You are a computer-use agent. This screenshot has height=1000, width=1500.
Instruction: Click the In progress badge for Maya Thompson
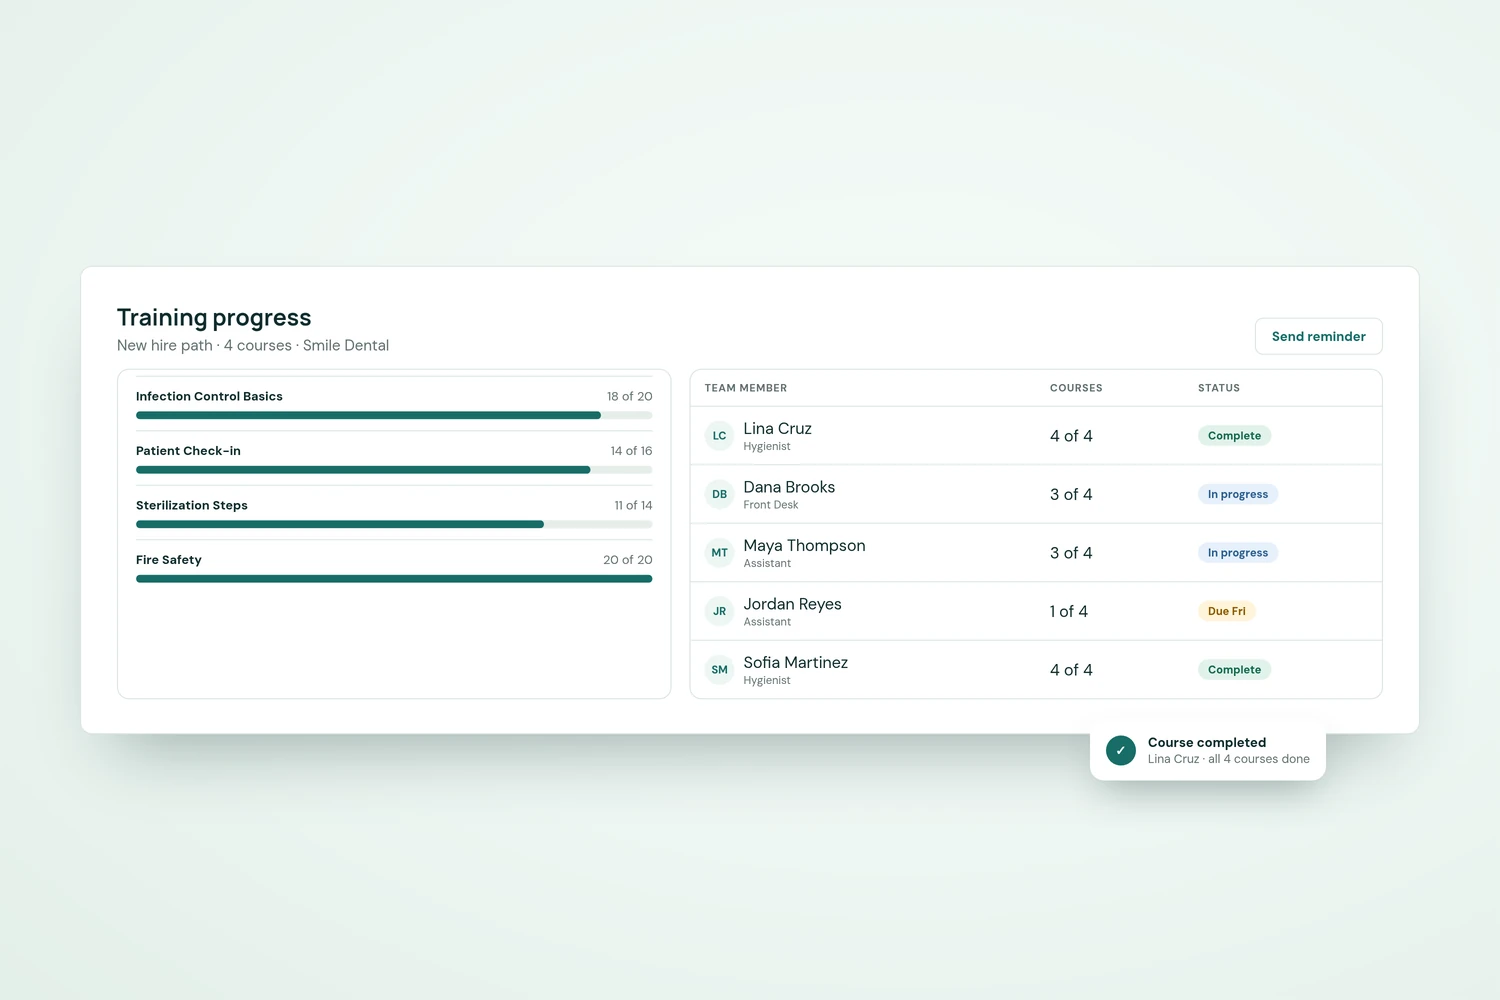[x=1238, y=553]
